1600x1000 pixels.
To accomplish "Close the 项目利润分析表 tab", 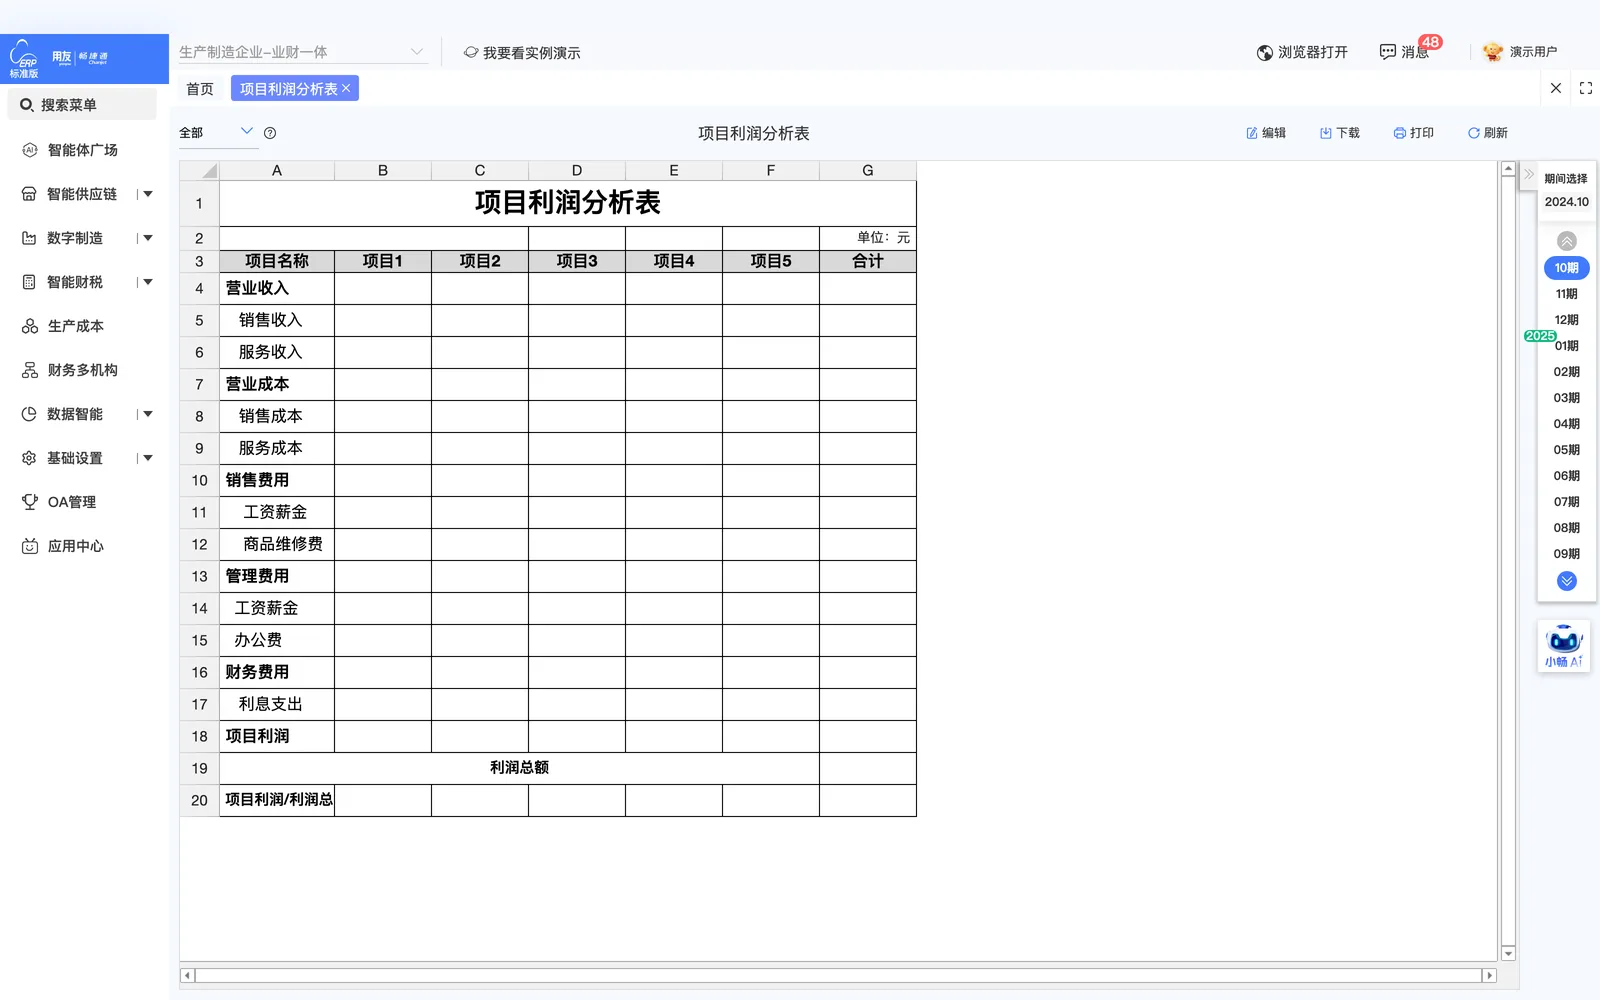I will click(x=347, y=89).
